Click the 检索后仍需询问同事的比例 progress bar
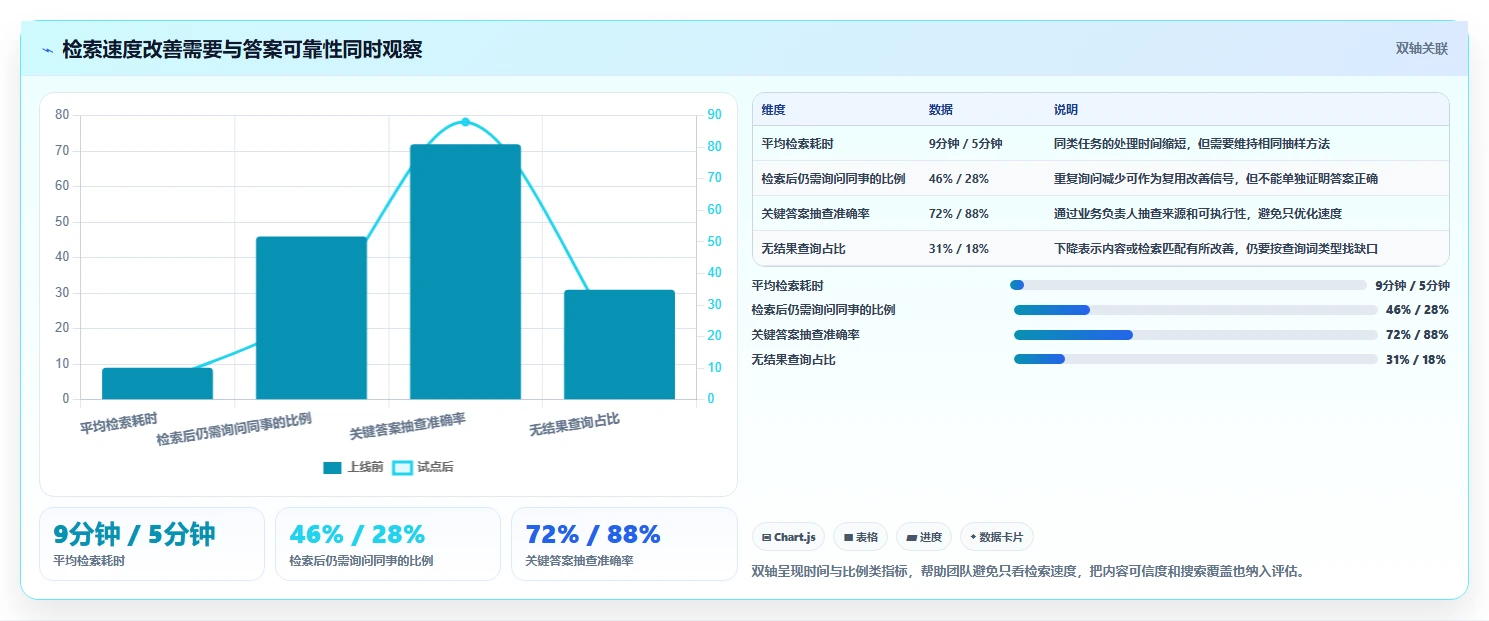Screen dimensions: 1489x621 pos(1196,310)
